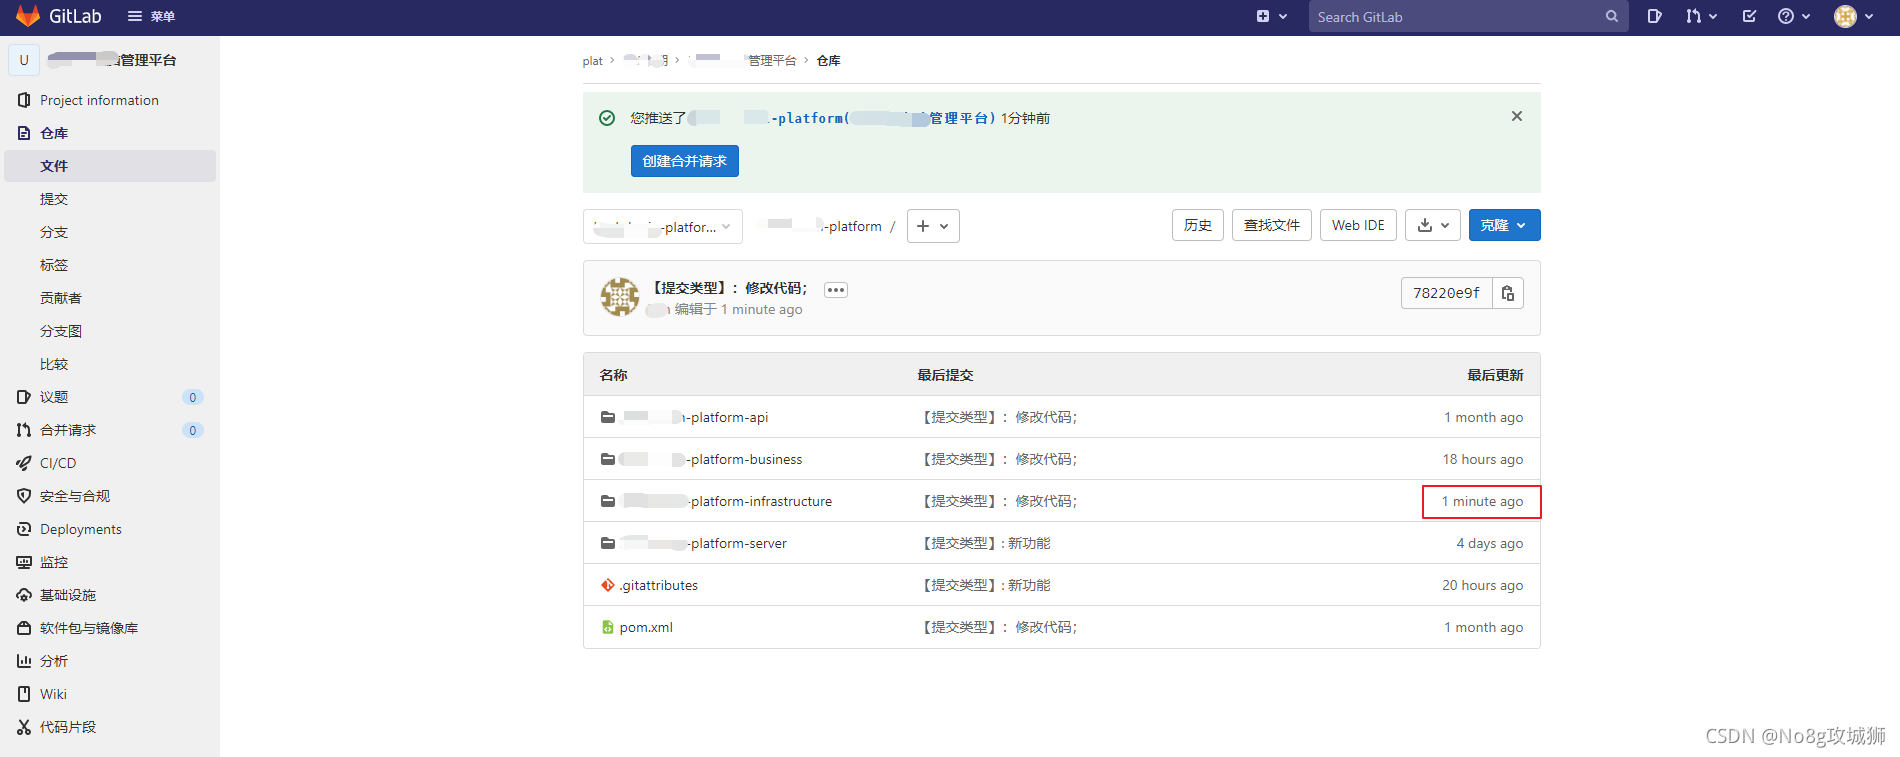Open 软件包与镜像库 in sidebar
The width and height of the screenshot is (1900, 757).
pyautogui.click(x=89, y=628)
